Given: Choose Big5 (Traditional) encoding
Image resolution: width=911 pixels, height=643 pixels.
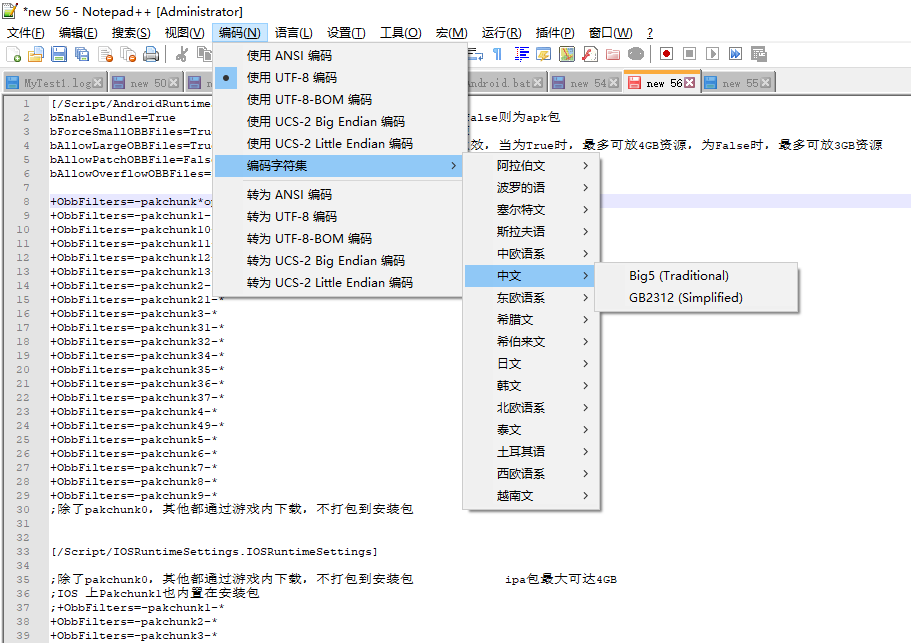Looking at the screenshot, I should pyautogui.click(x=696, y=276).
